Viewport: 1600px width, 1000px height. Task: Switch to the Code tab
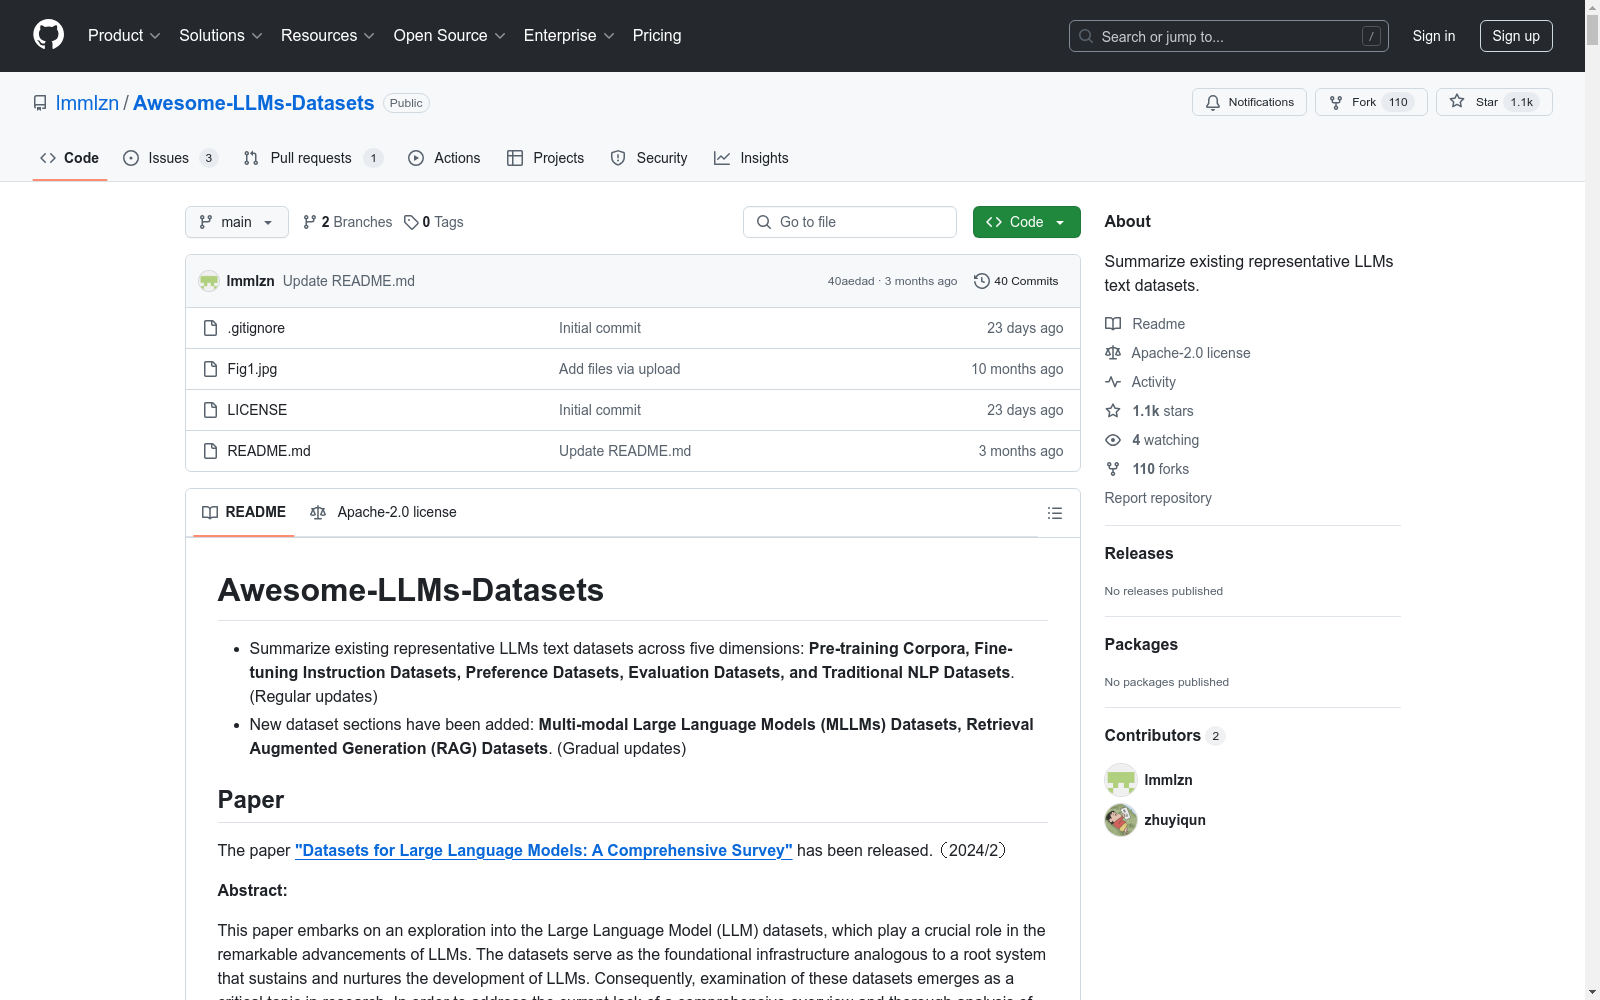point(70,158)
